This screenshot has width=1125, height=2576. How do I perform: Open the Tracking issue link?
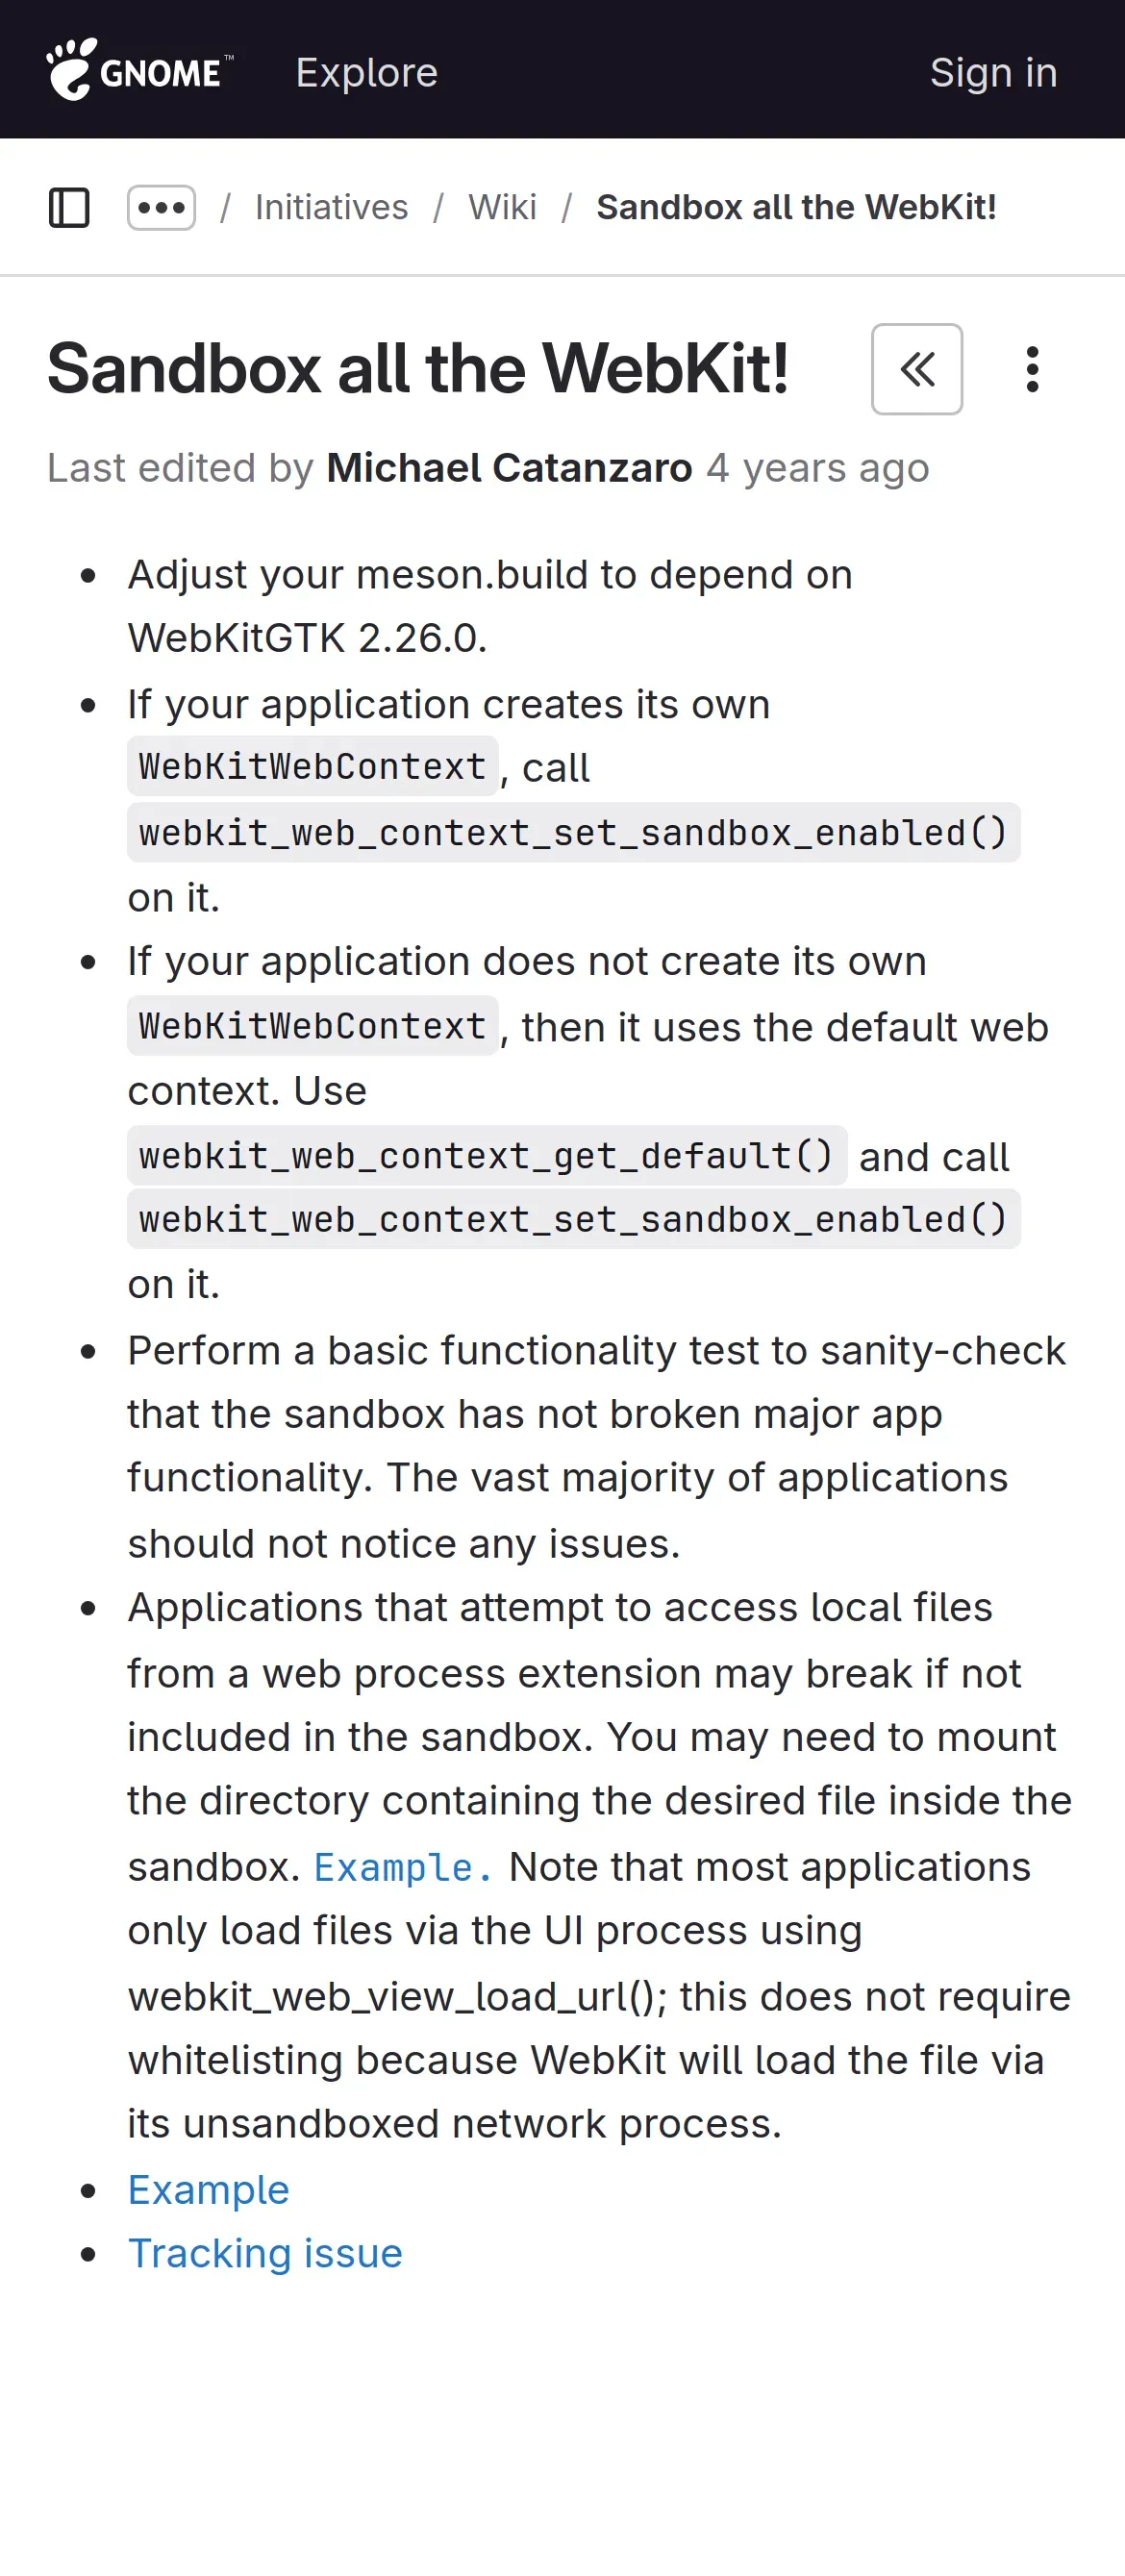point(265,2253)
